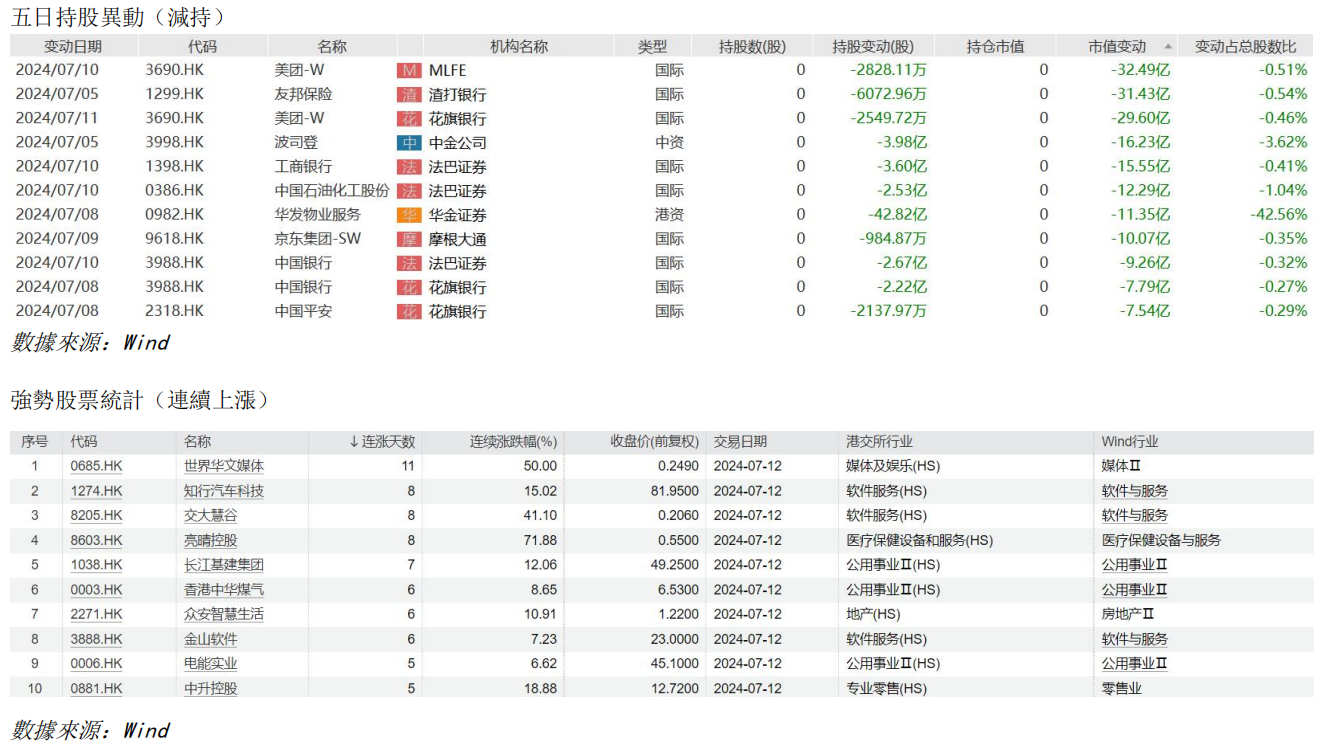Open the 长江基建集团 stock name link
The height and width of the screenshot is (755, 1326).
224,565
